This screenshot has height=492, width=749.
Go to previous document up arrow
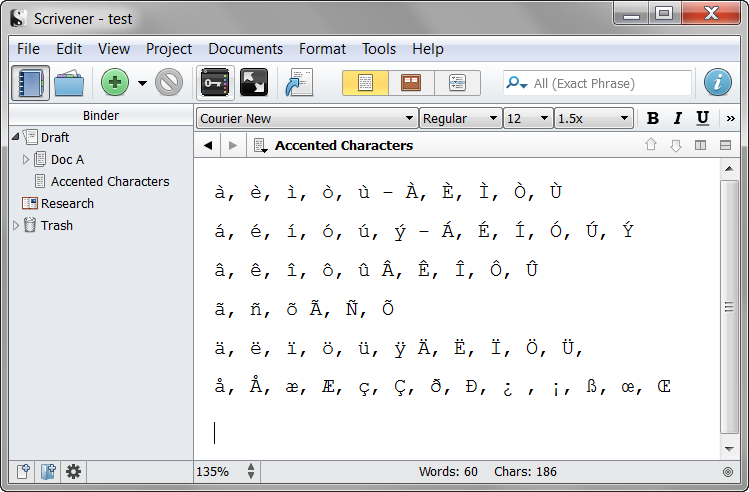point(651,145)
